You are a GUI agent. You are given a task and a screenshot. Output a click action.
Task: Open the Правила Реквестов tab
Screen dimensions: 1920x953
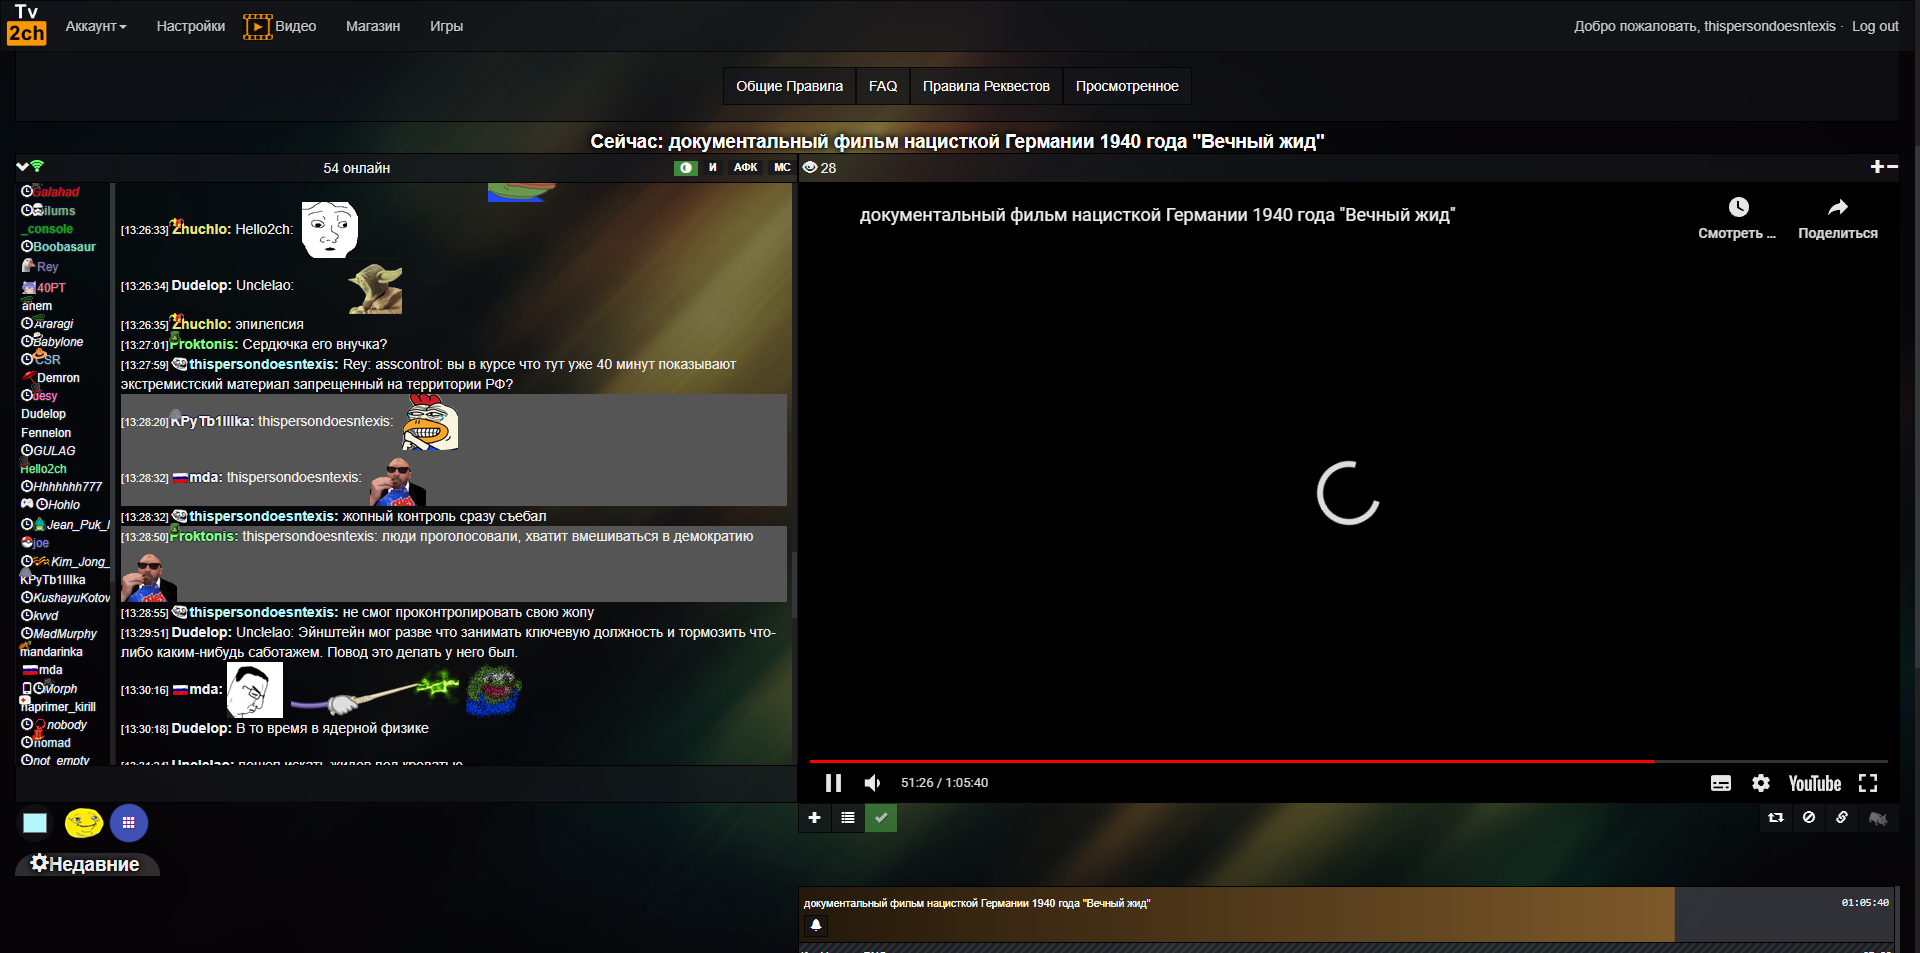pos(986,86)
